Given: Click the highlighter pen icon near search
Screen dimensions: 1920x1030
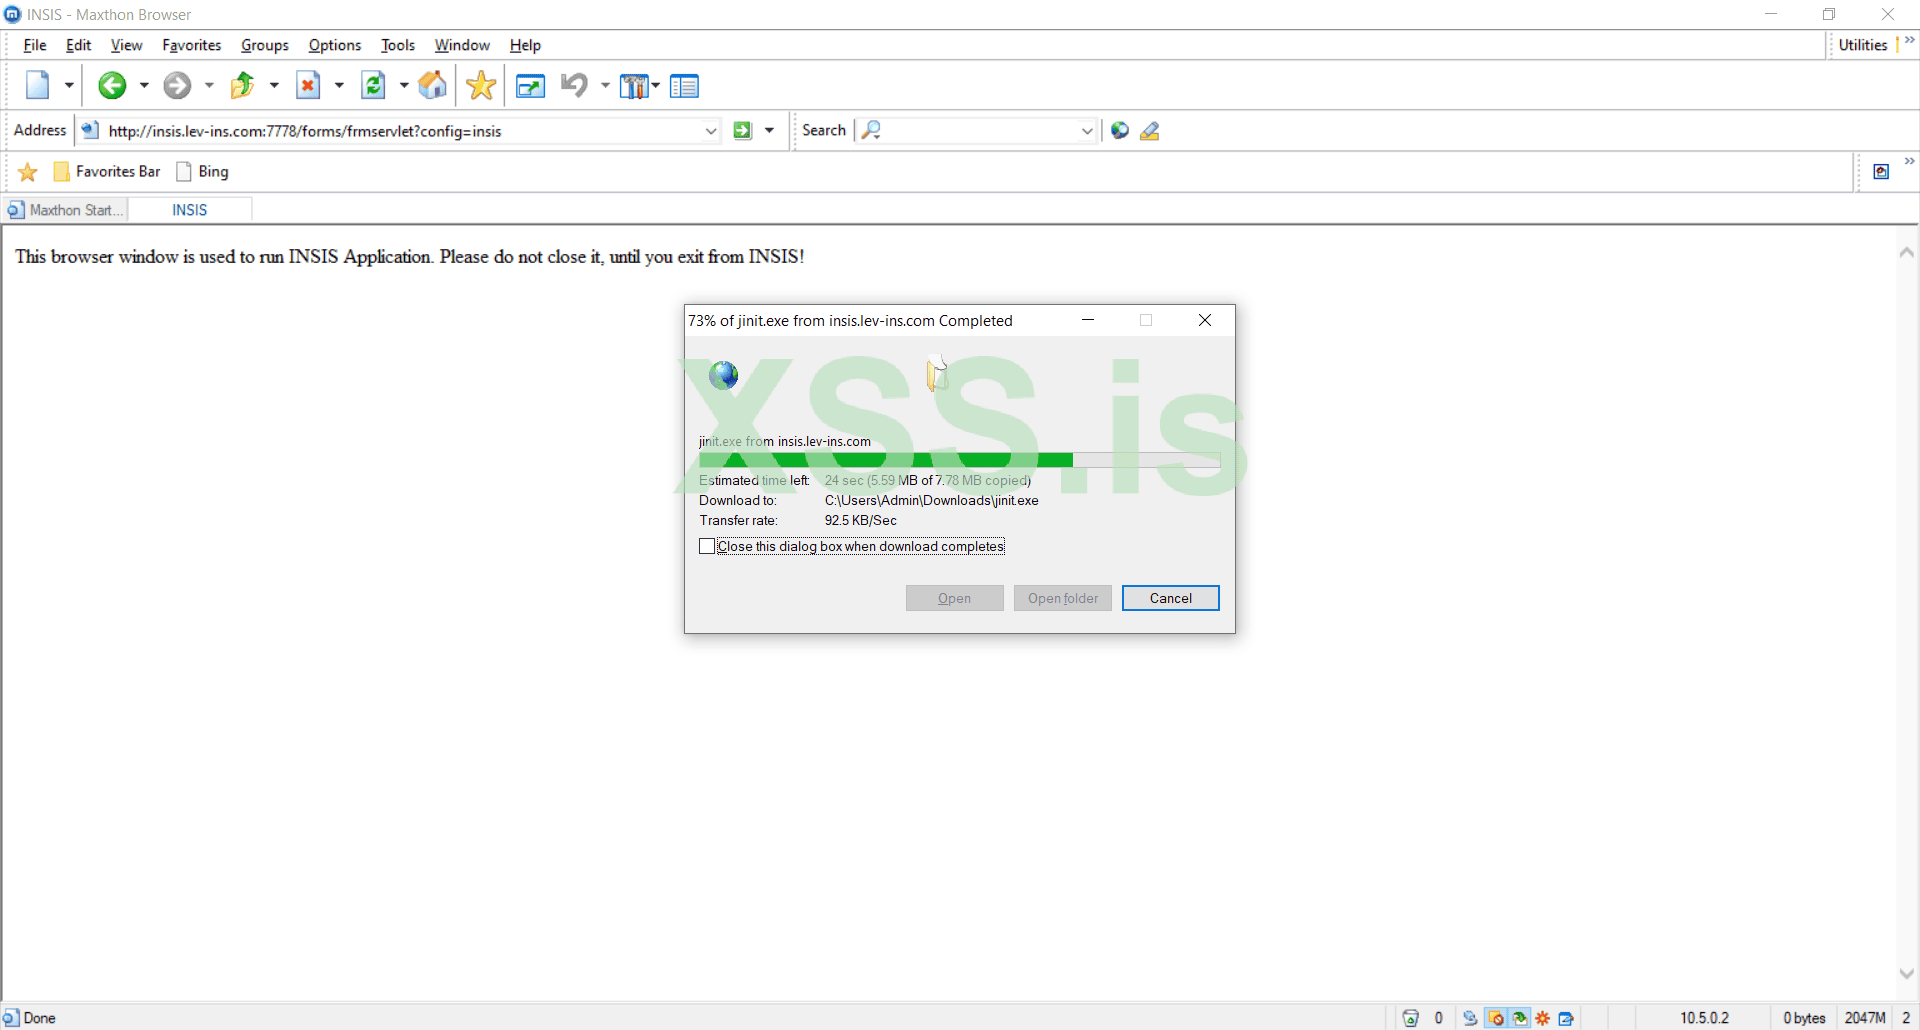Looking at the screenshot, I should pyautogui.click(x=1150, y=130).
